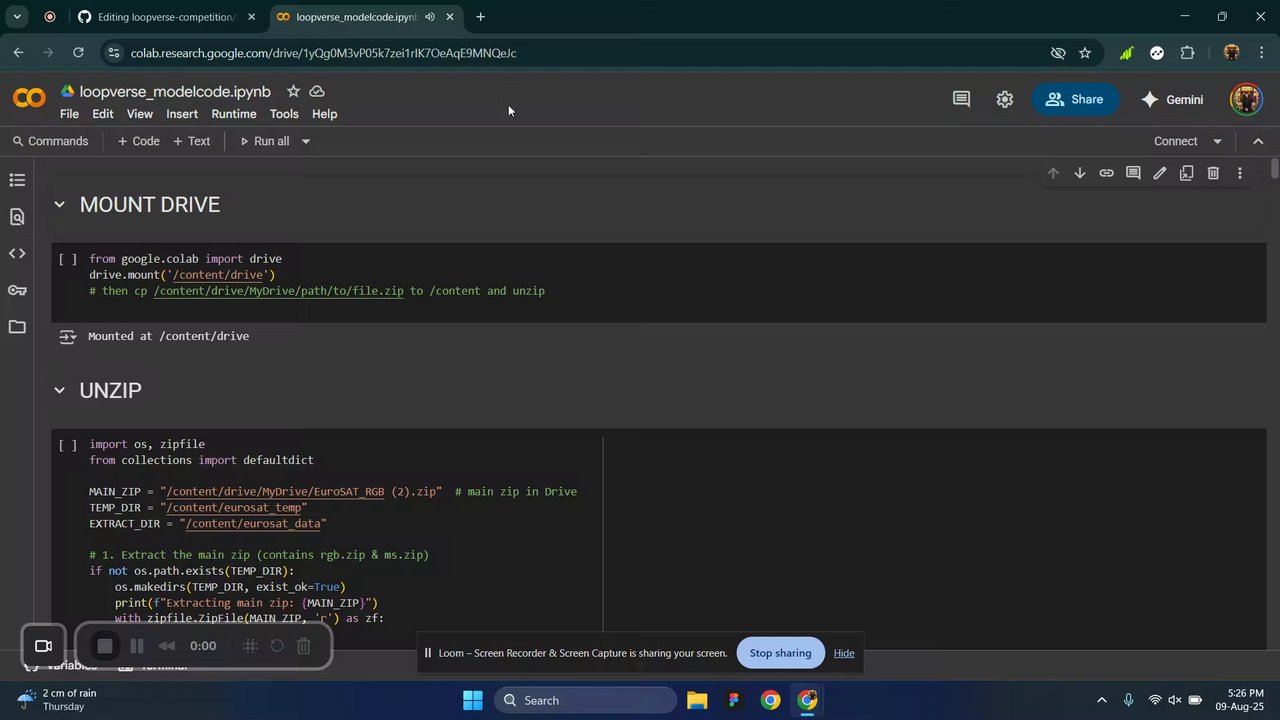Open the Code snippets sidebar panel
Screen dimensions: 1280x720
pyautogui.click(x=17, y=253)
